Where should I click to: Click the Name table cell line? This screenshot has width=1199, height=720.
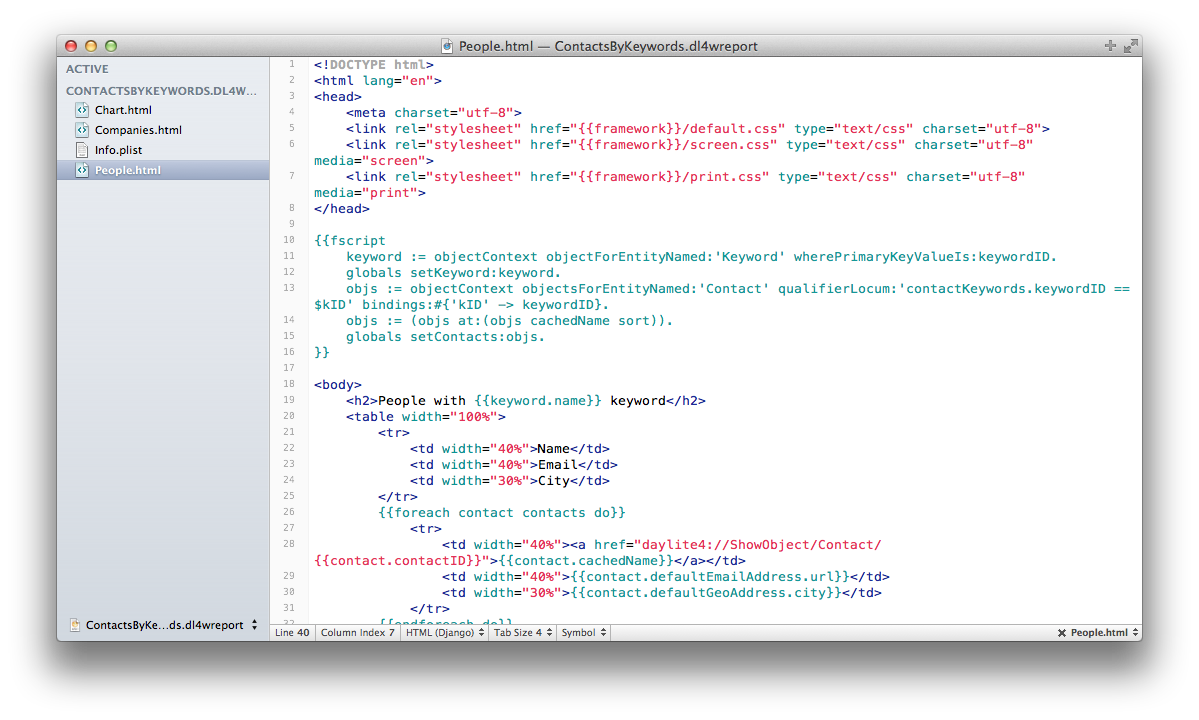[510, 449]
